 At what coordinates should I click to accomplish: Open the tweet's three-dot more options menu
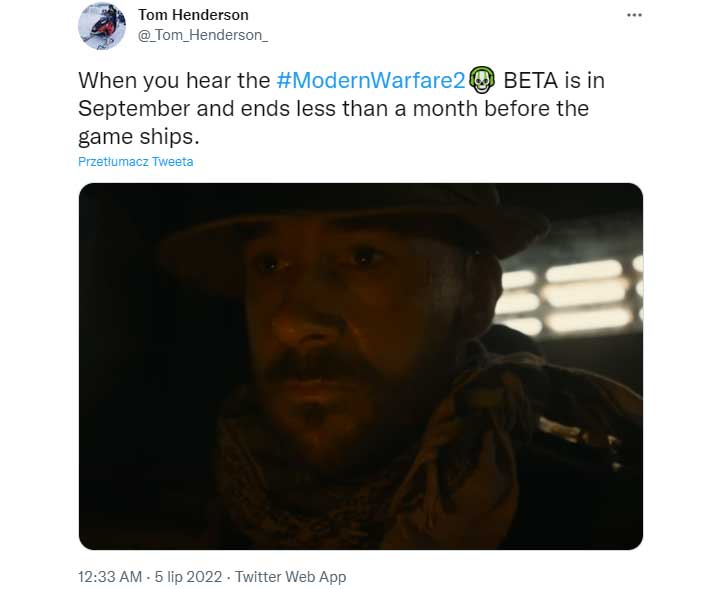click(634, 16)
